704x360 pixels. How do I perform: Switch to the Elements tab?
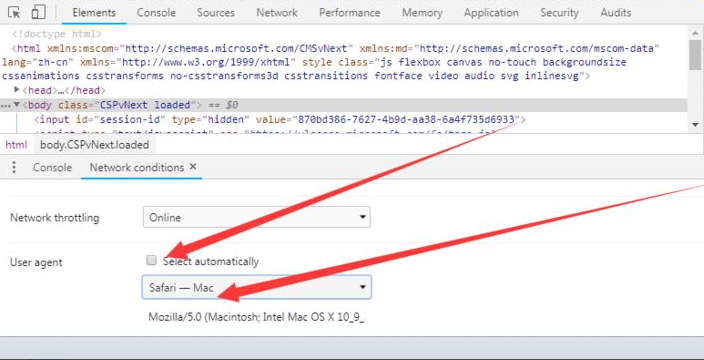[x=94, y=13]
